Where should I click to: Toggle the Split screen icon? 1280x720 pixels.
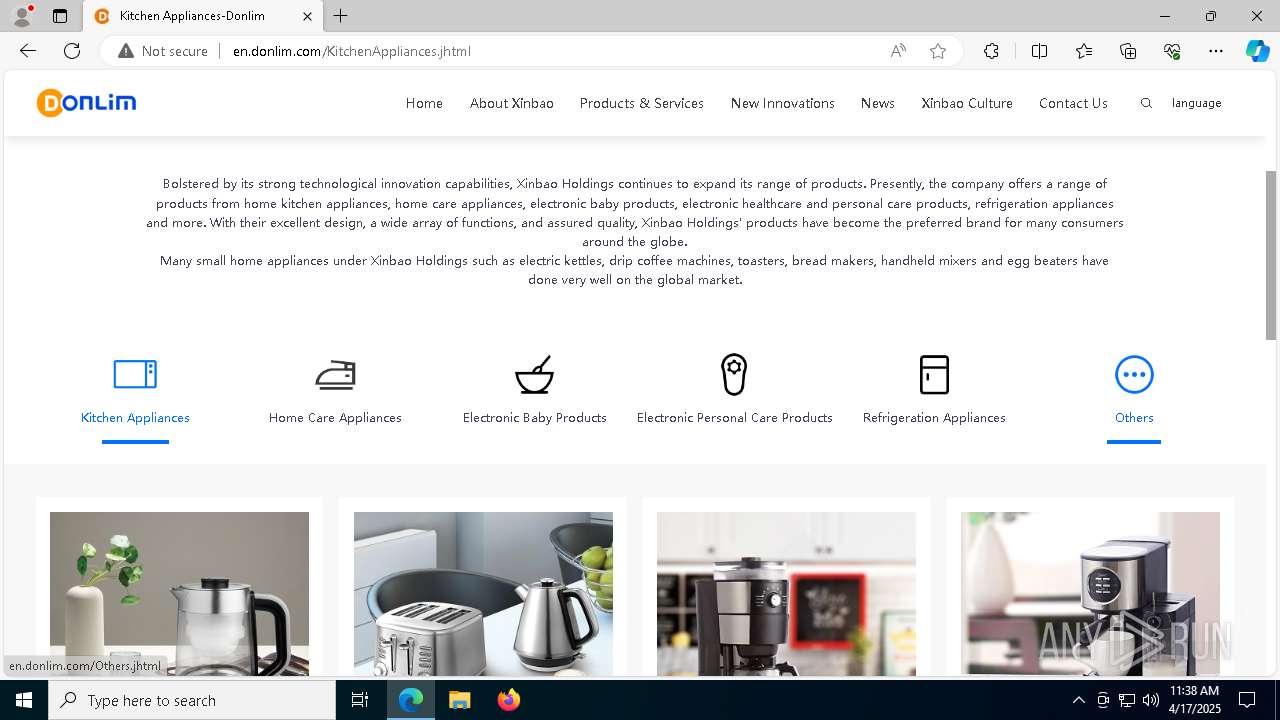(1039, 51)
